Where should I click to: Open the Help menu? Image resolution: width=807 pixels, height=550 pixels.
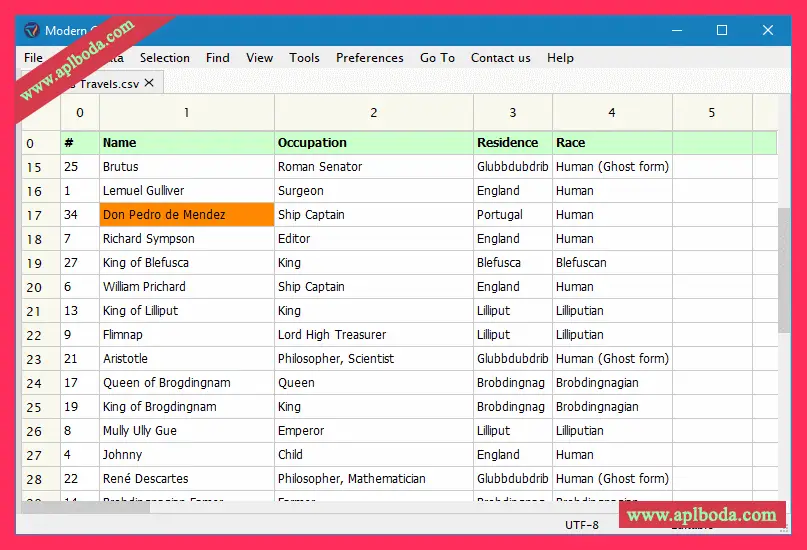tap(560, 58)
